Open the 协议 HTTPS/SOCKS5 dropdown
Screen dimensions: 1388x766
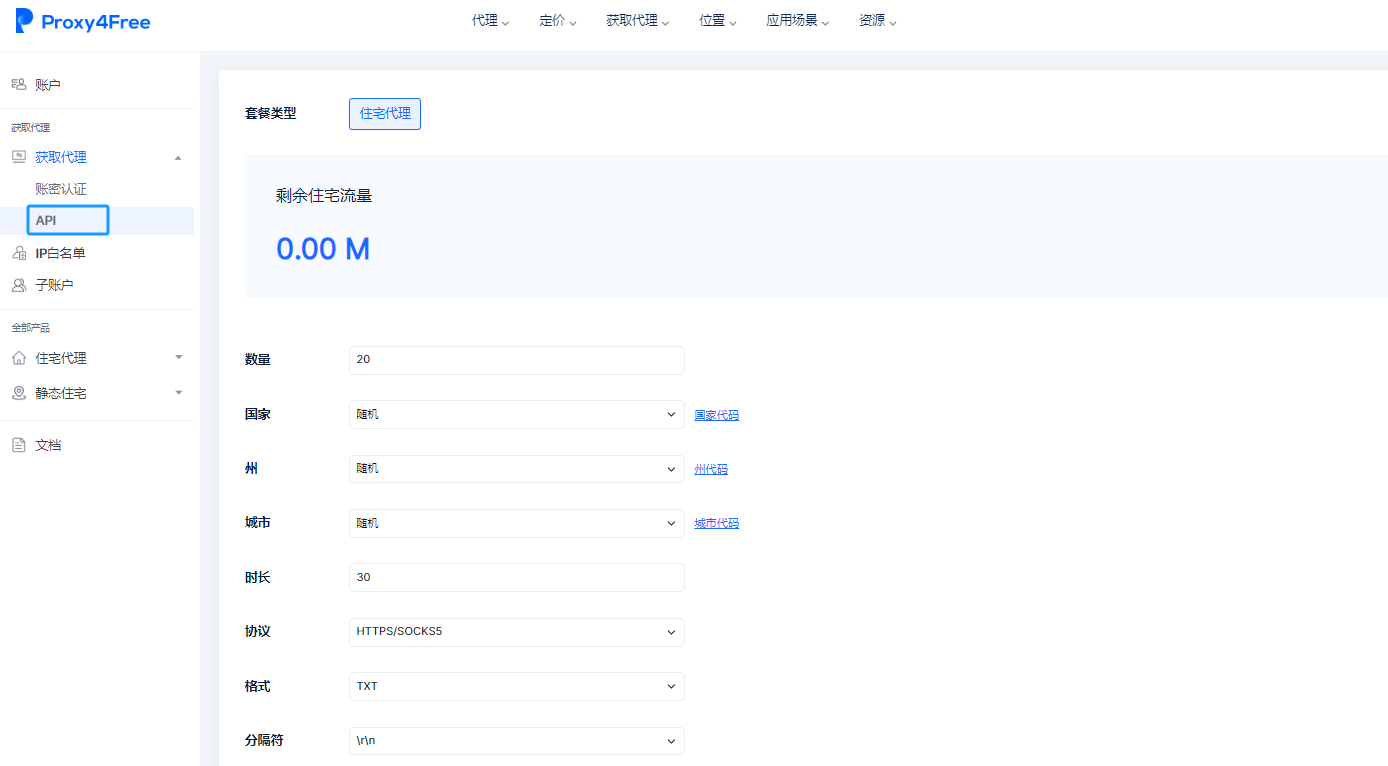tap(516, 632)
